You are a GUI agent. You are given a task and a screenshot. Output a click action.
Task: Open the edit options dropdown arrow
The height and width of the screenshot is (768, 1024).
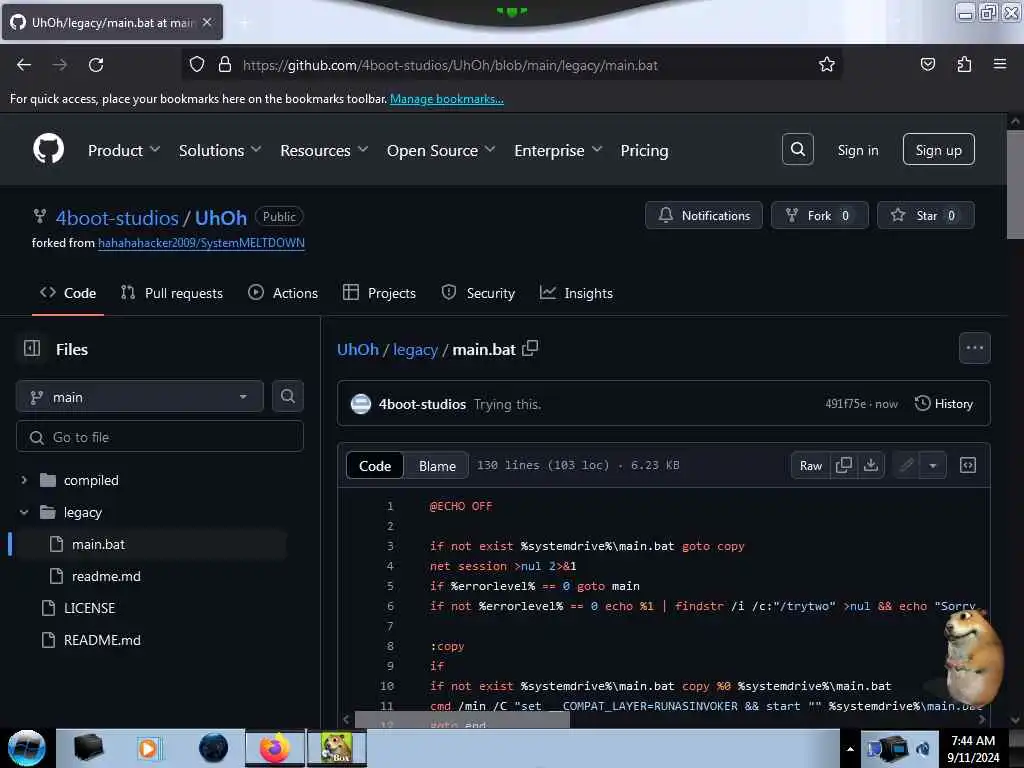(x=933, y=465)
